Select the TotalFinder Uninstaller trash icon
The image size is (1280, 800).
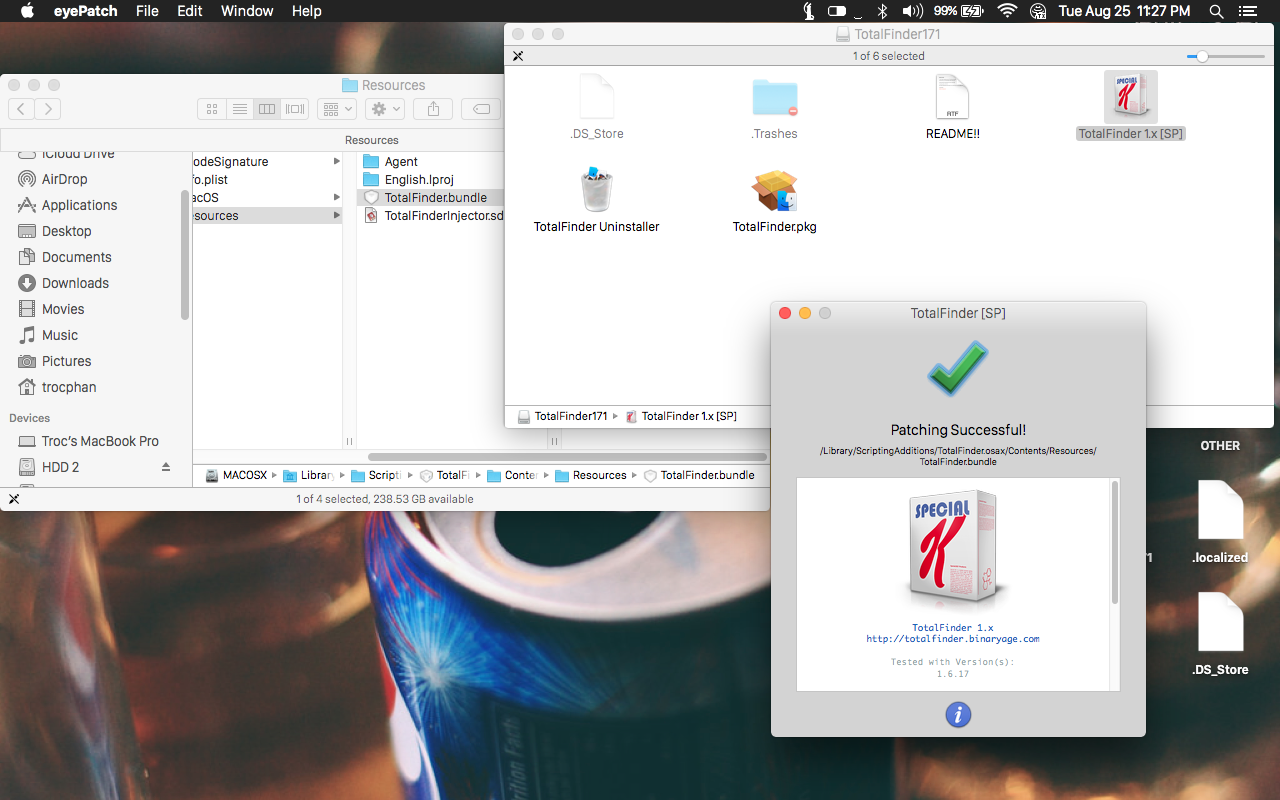596,193
